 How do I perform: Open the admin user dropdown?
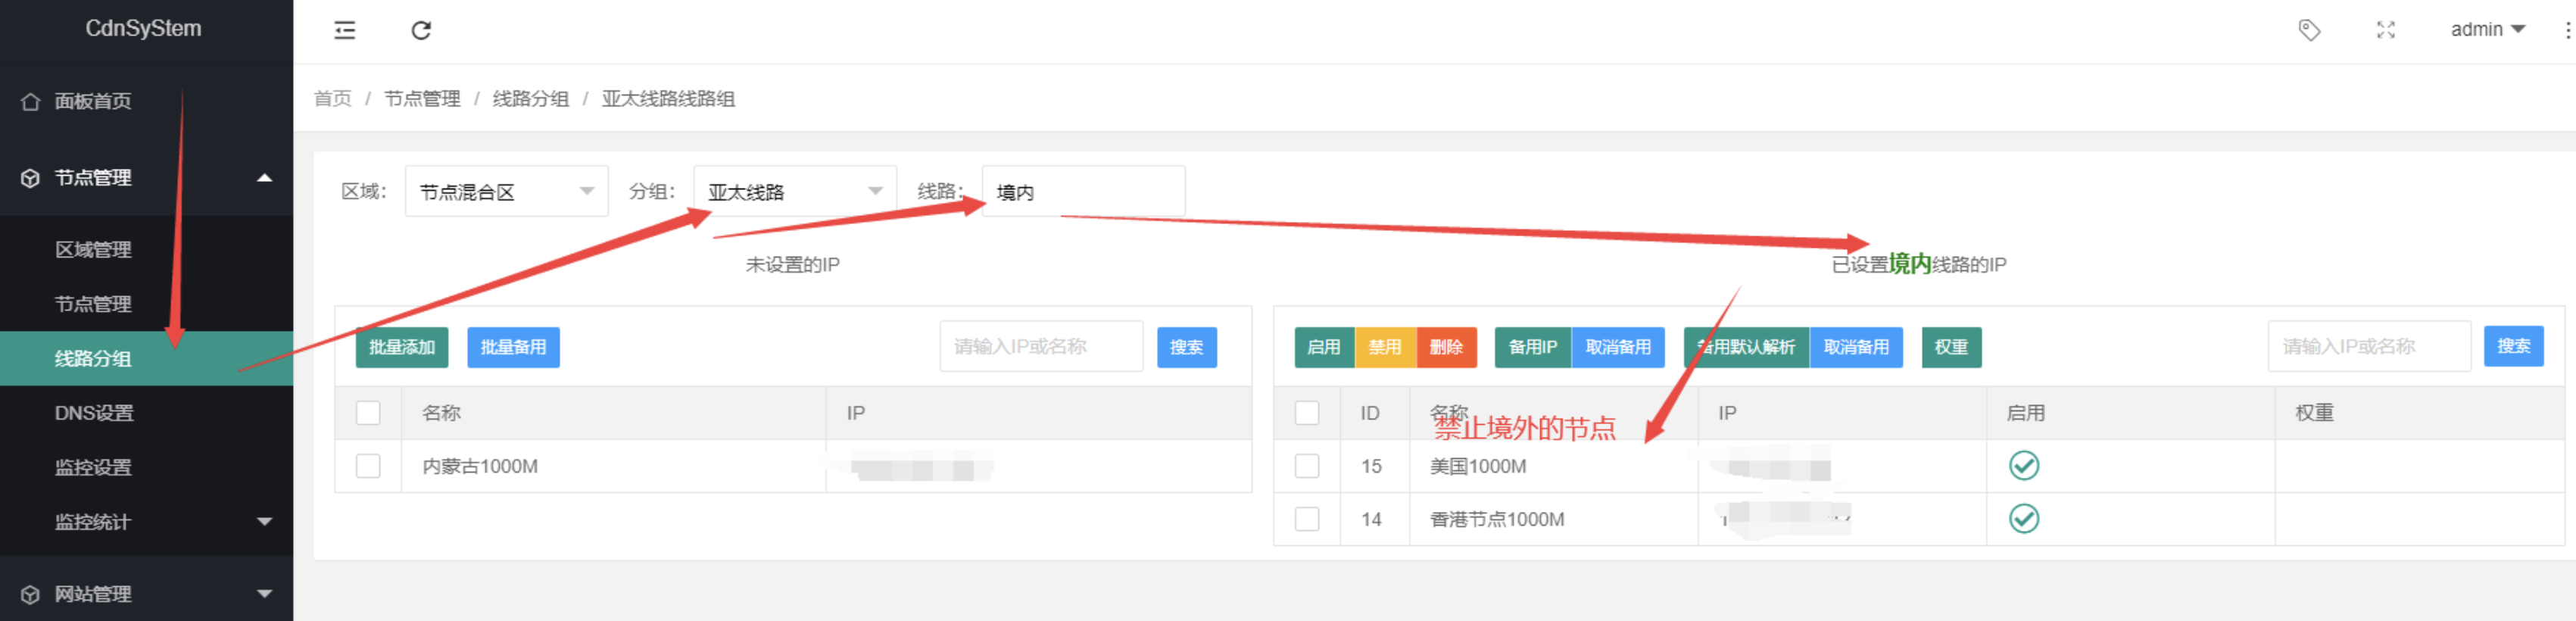(x=2487, y=30)
